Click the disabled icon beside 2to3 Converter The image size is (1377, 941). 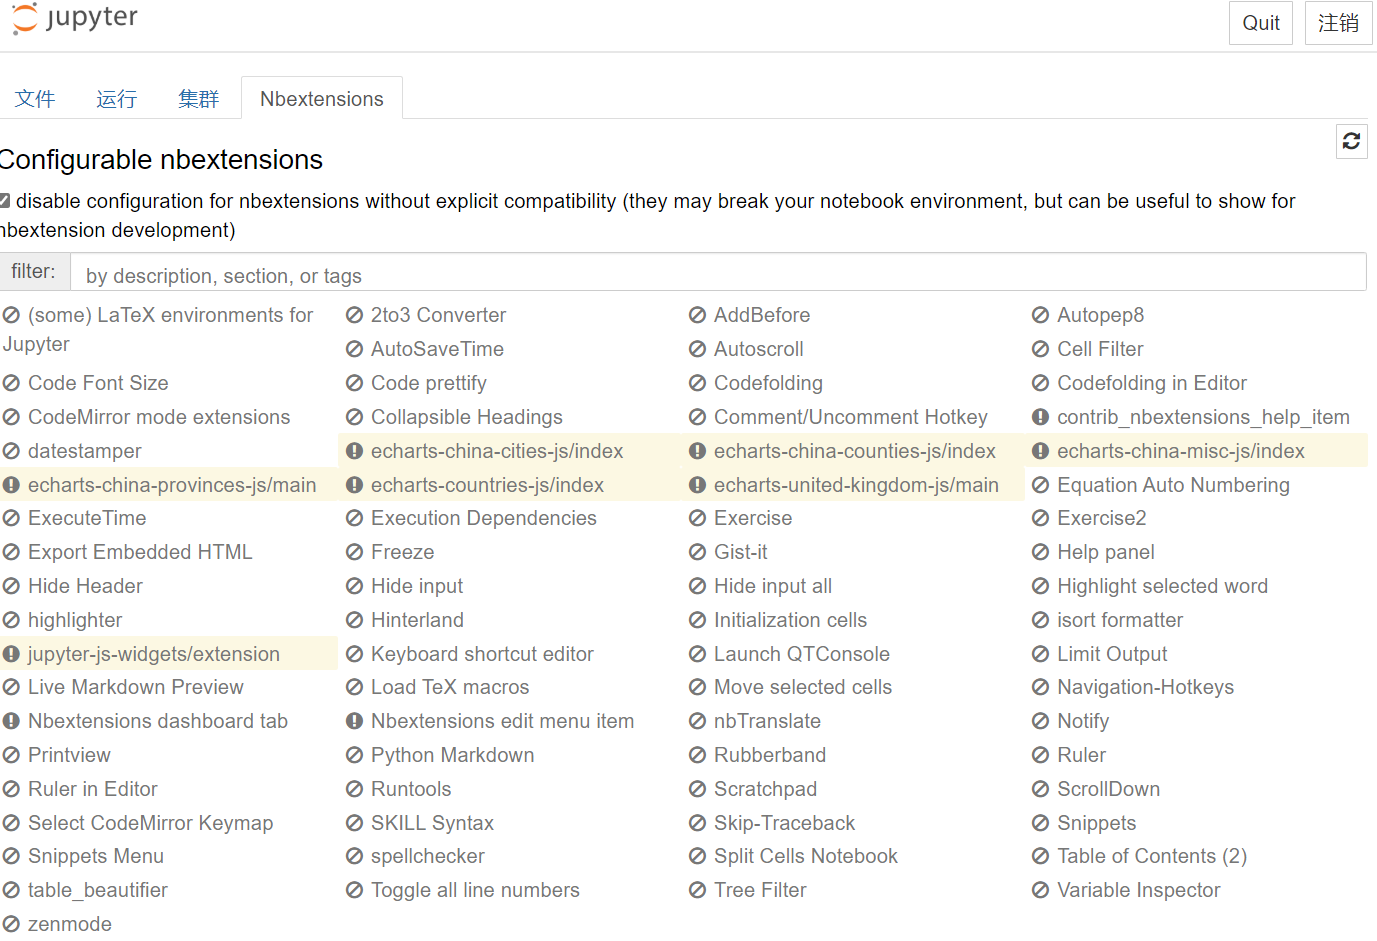[354, 315]
